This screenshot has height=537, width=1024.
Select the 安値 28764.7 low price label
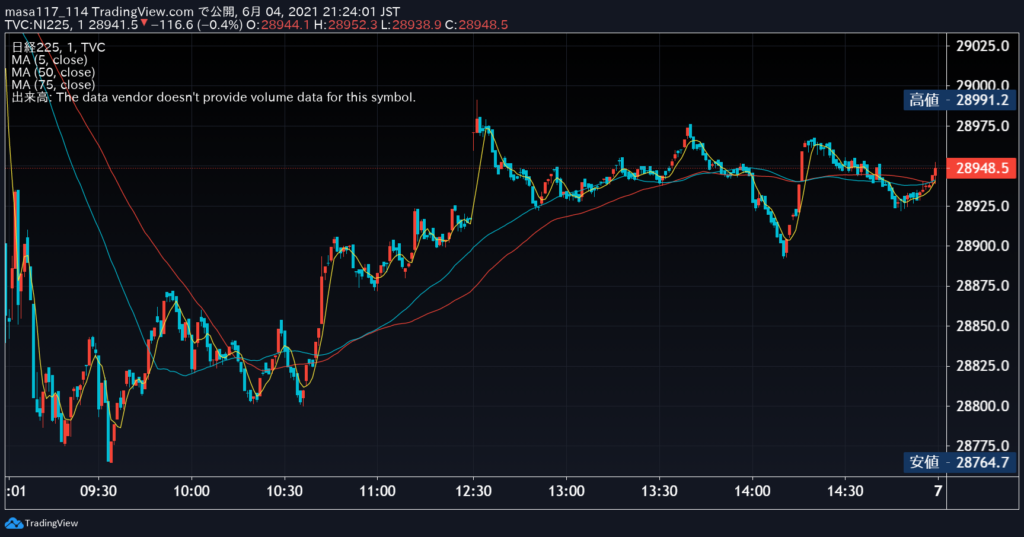tap(960, 463)
